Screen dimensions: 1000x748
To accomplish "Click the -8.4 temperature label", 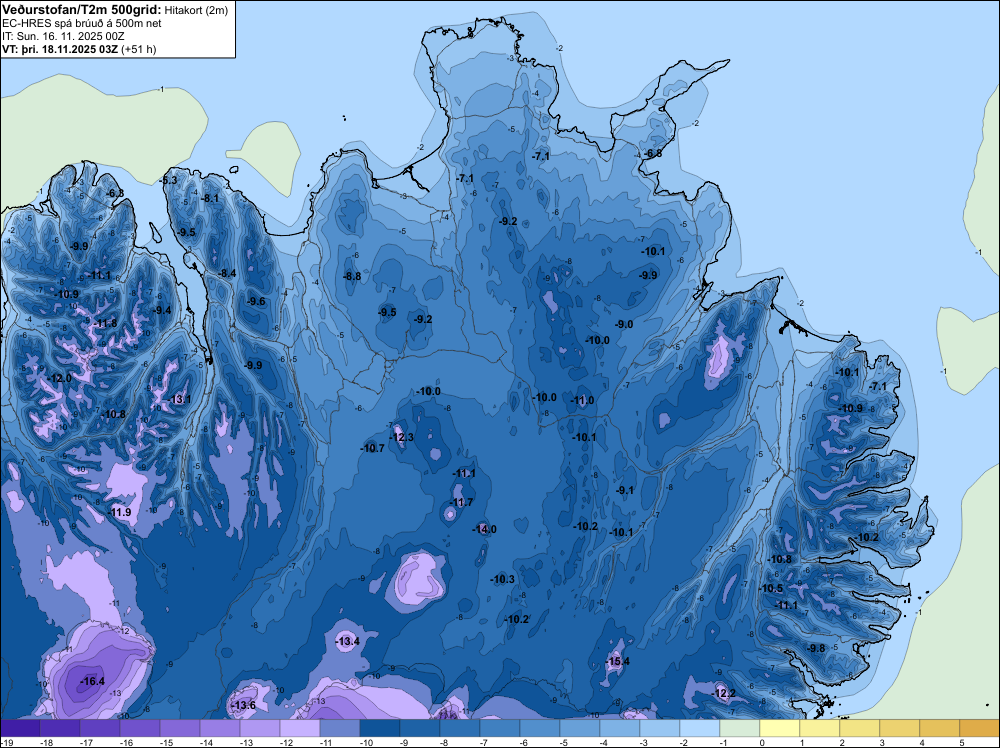I will (226, 274).
